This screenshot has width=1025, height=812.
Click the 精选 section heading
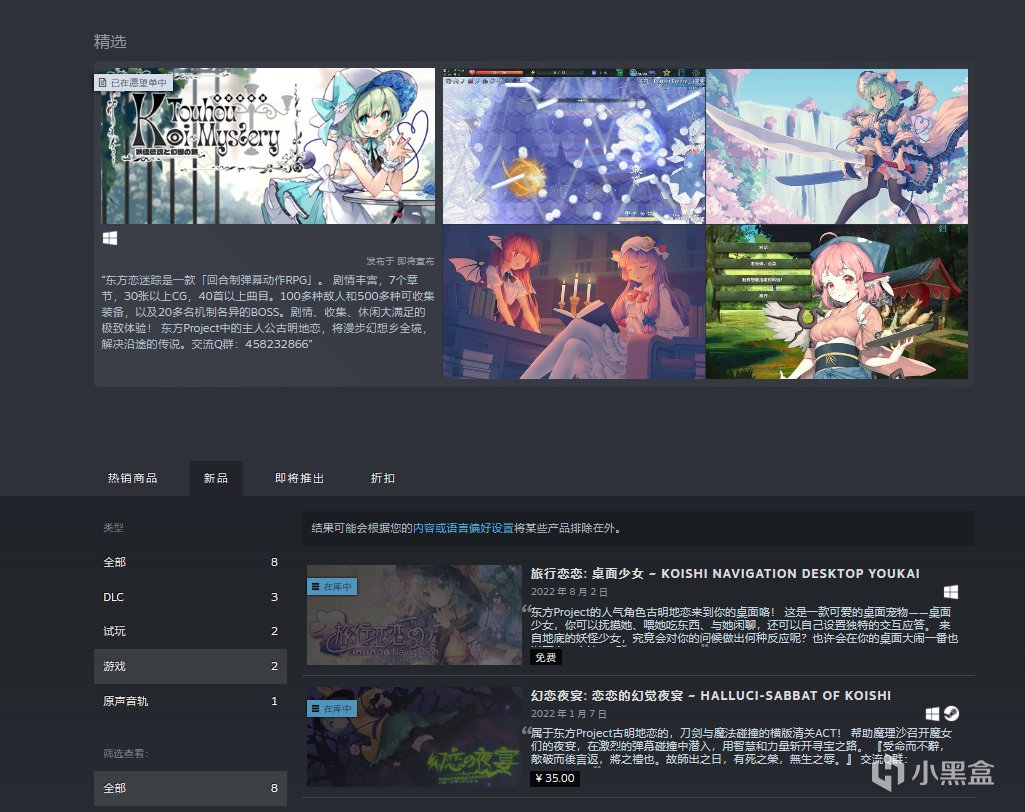[110, 42]
